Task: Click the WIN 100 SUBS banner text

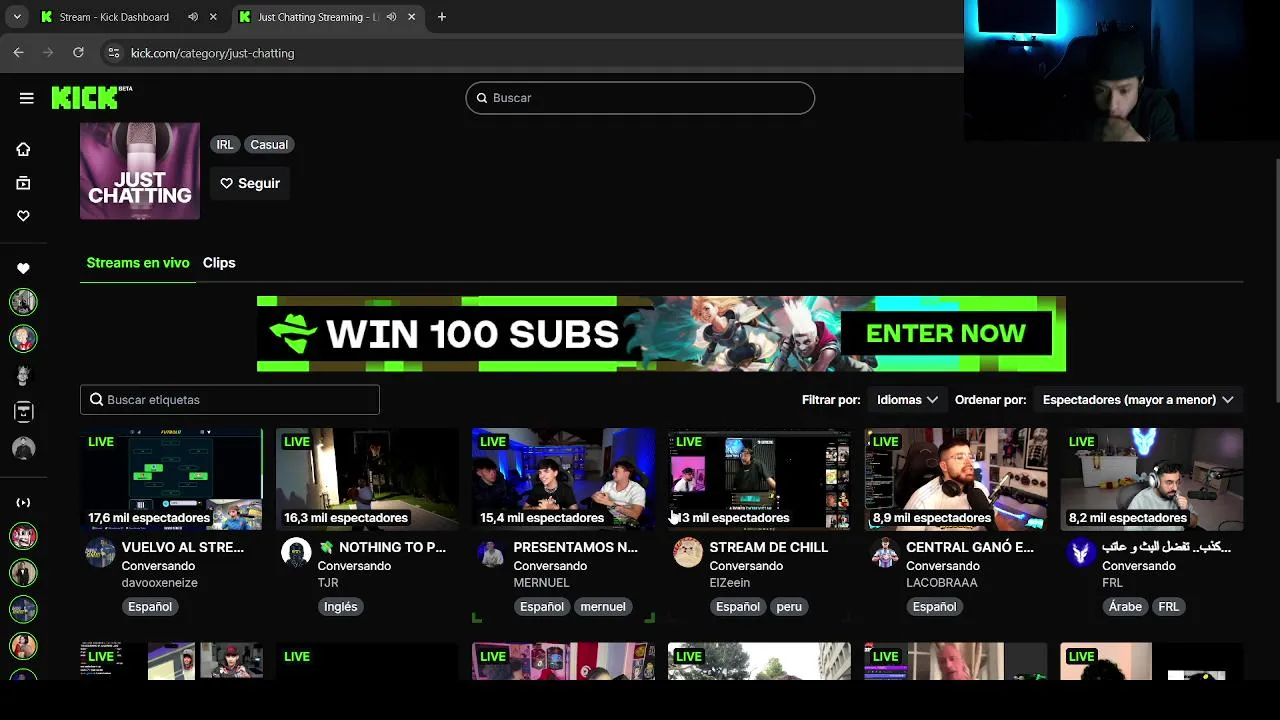Action: [471, 334]
